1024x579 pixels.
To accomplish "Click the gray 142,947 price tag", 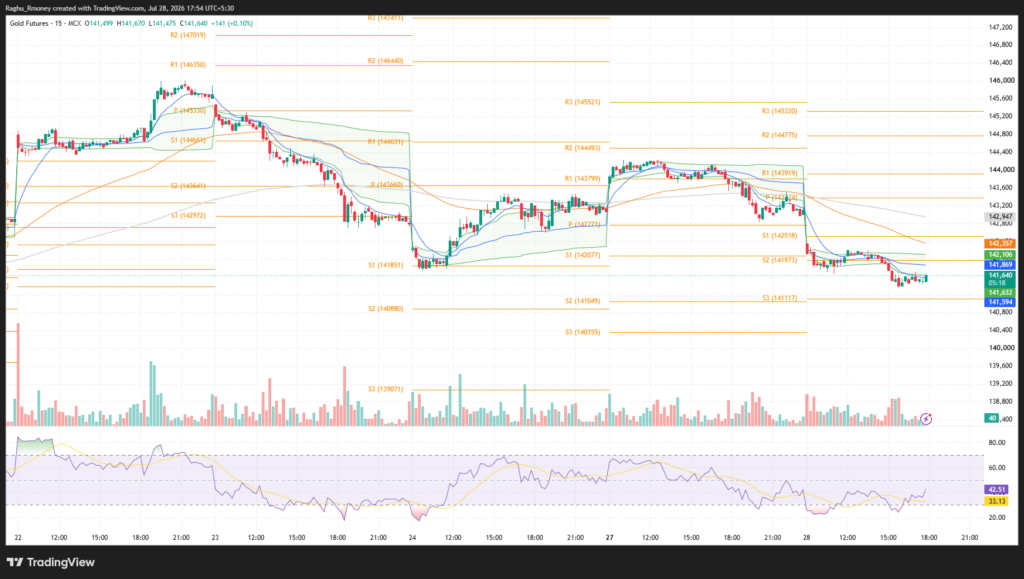I will 1000,217.
